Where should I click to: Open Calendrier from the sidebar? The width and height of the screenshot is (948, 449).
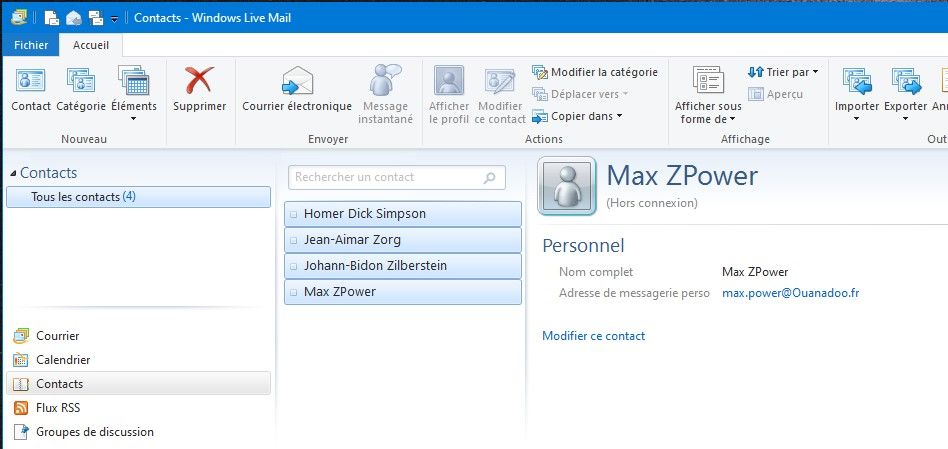[x=63, y=360]
